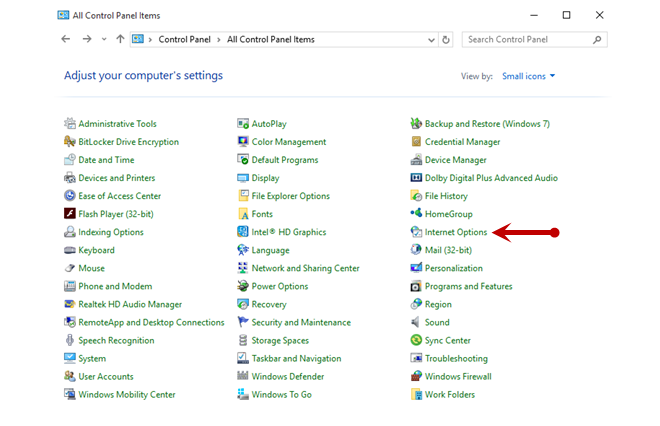Open the Region link
Screen dimensions: 660x426
(438, 304)
